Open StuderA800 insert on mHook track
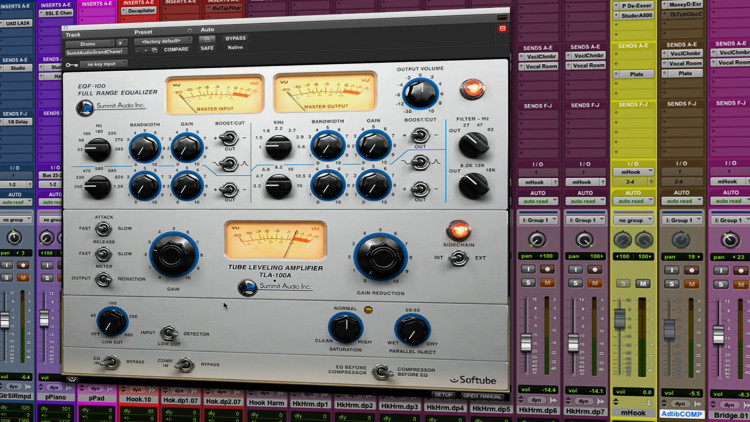The width and height of the screenshot is (750, 422). (x=634, y=16)
